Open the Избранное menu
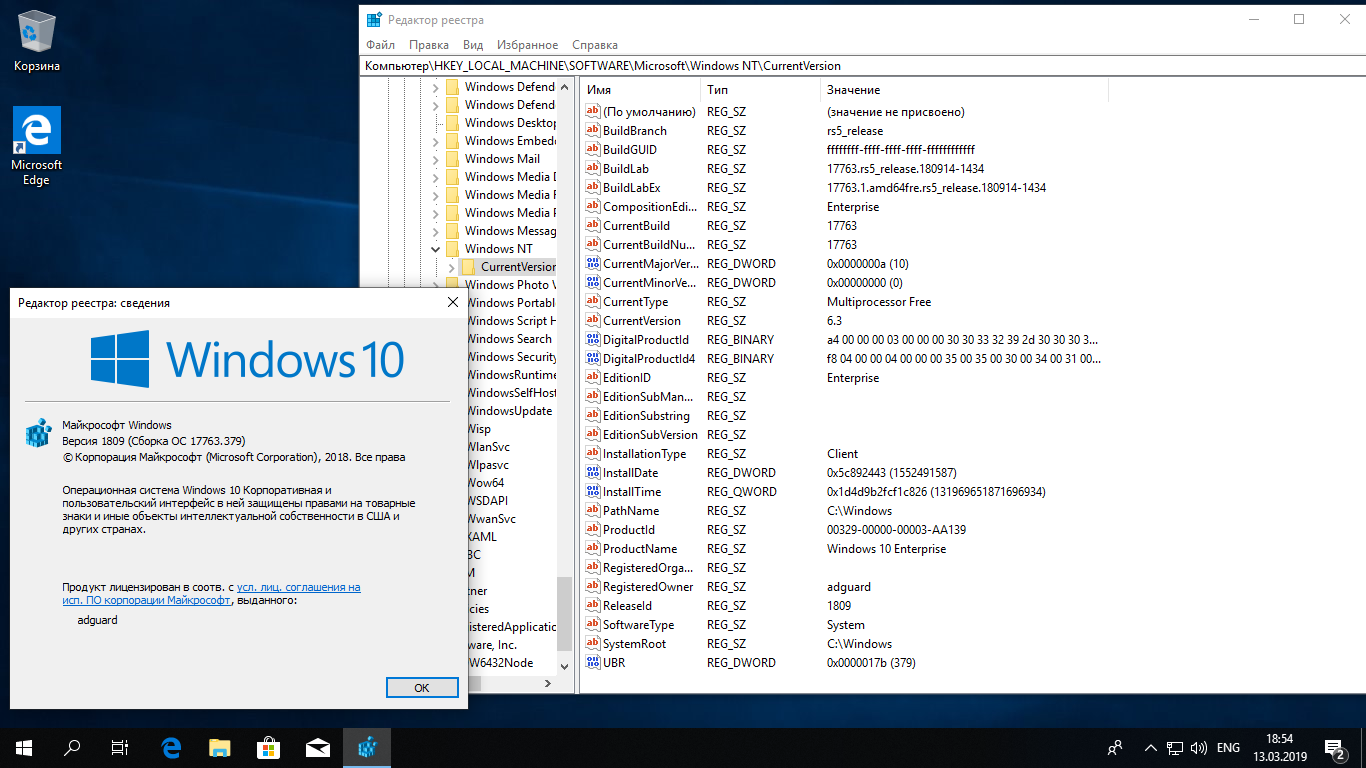Viewport: 1366px width, 768px height. point(526,45)
